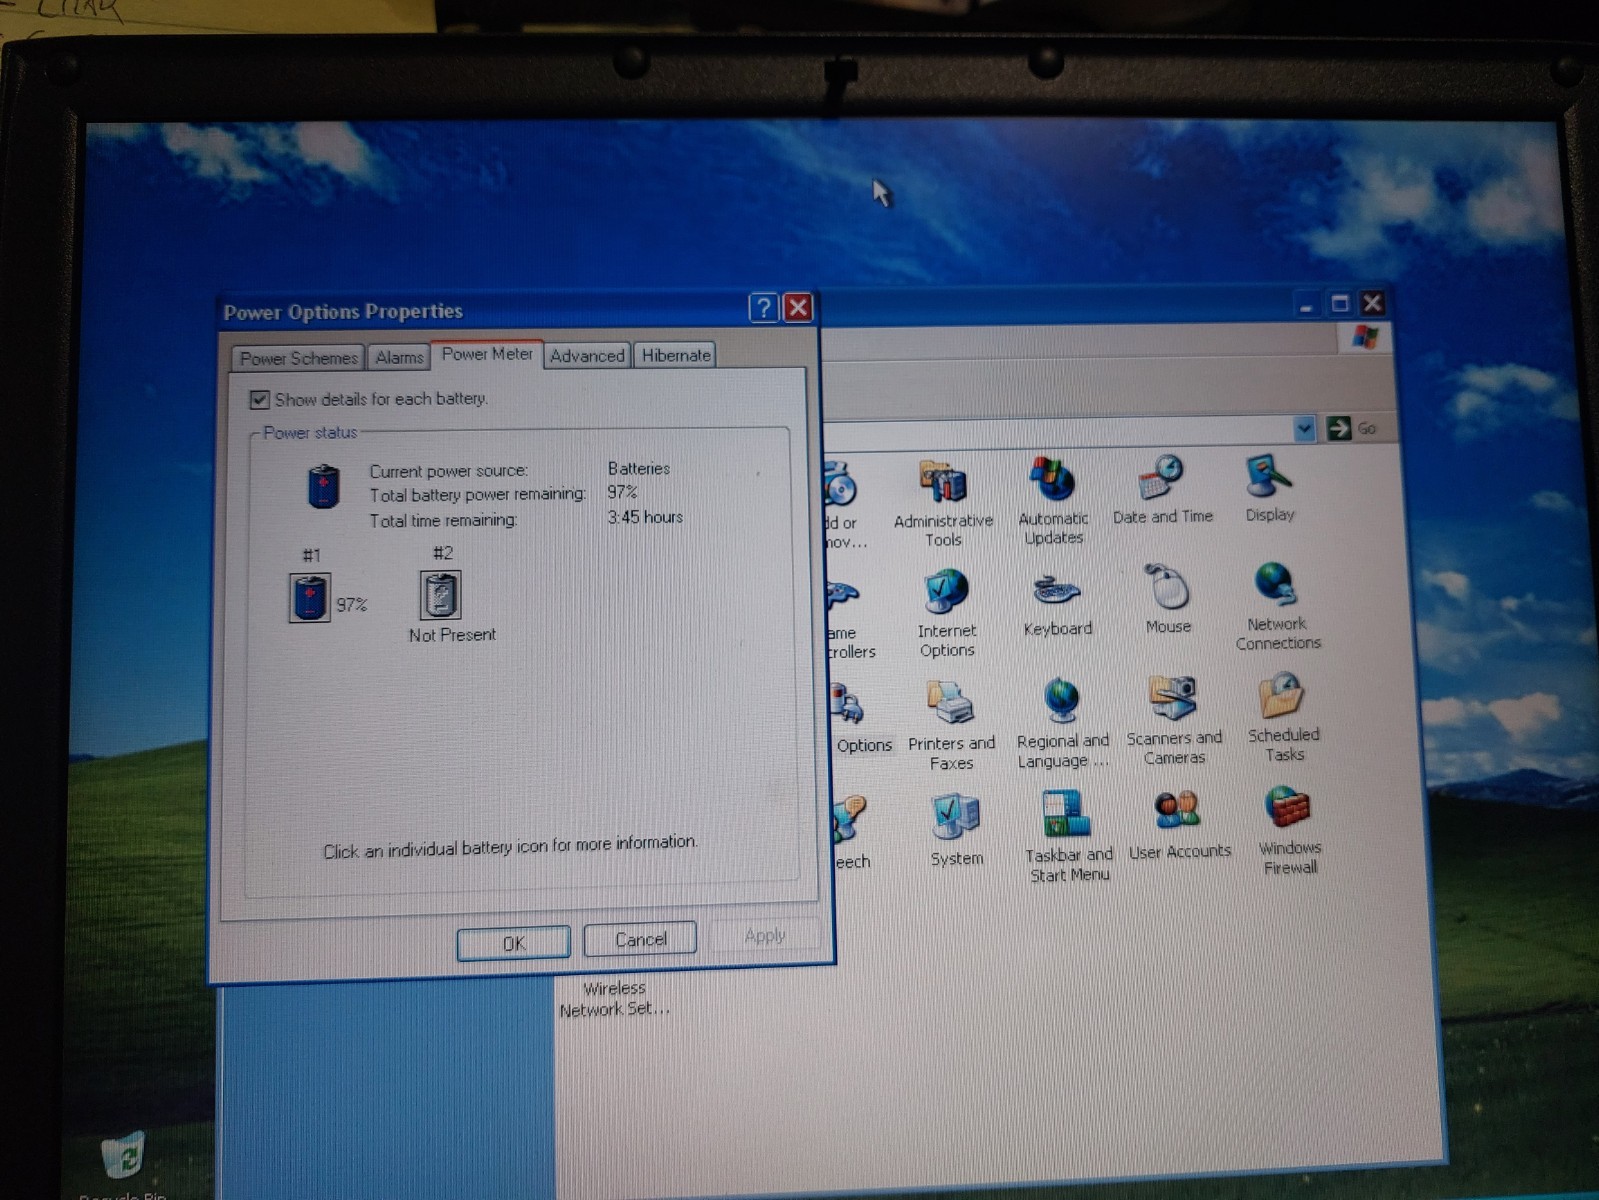1599x1200 pixels.
Task: Open the Display control panel icon
Action: pos(1270,476)
